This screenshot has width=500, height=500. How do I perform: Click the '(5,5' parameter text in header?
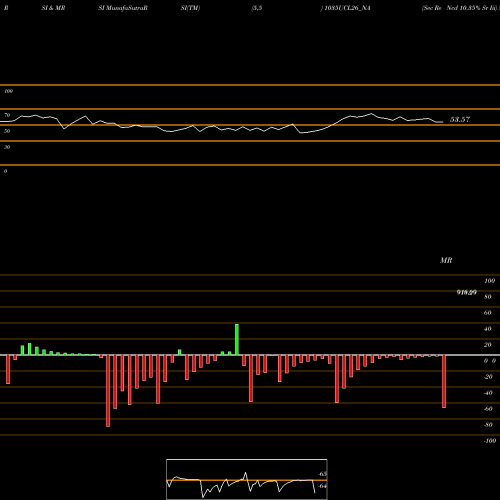point(257,8)
